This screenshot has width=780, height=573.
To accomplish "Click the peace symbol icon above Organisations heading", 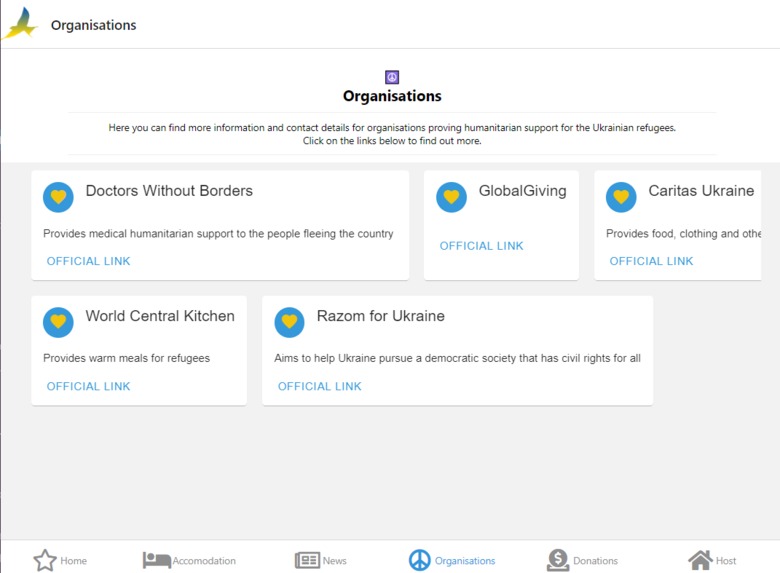I will [392, 77].
